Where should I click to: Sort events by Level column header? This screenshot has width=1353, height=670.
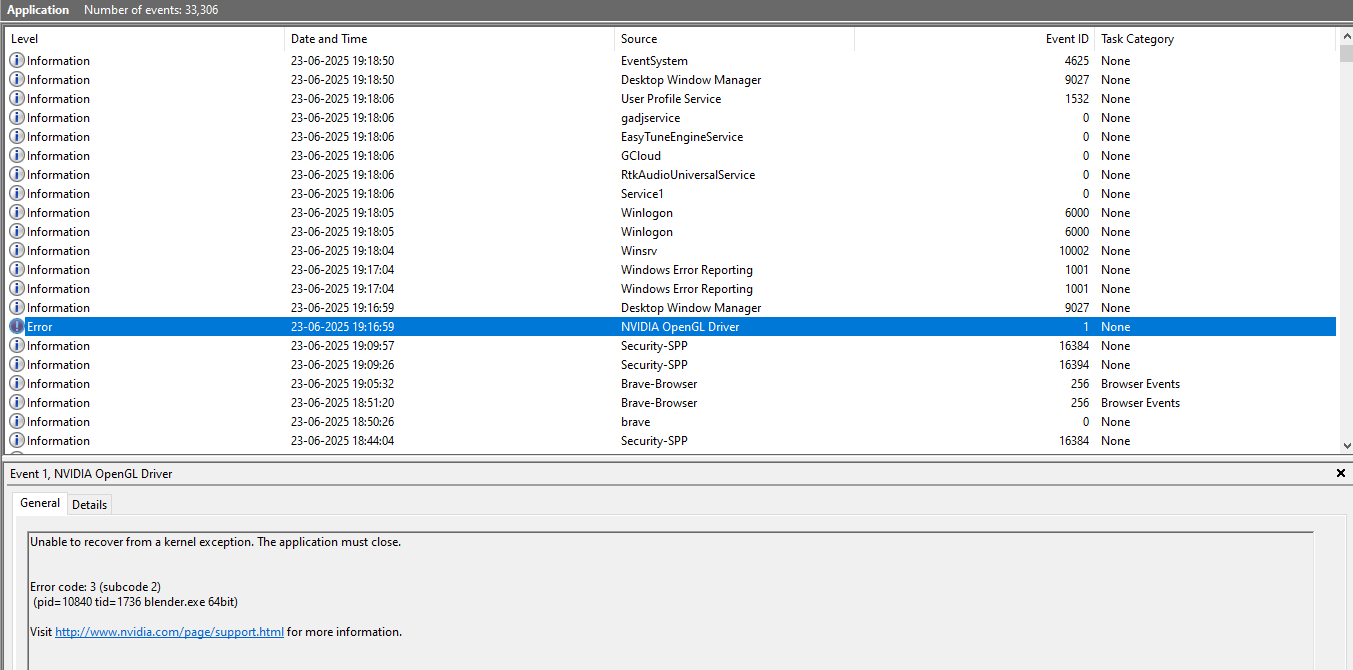pyautogui.click(x=145, y=39)
